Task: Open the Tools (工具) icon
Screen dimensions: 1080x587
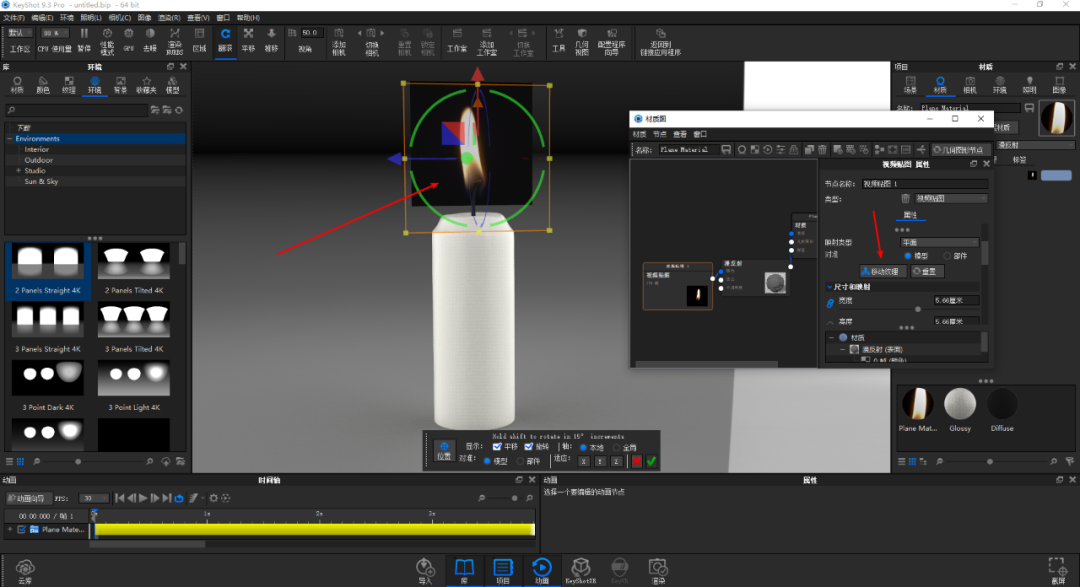Action: tap(559, 40)
